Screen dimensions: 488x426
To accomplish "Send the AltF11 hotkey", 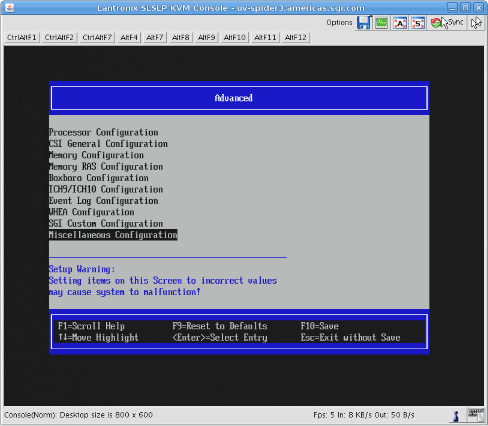I will click(x=265, y=37).
